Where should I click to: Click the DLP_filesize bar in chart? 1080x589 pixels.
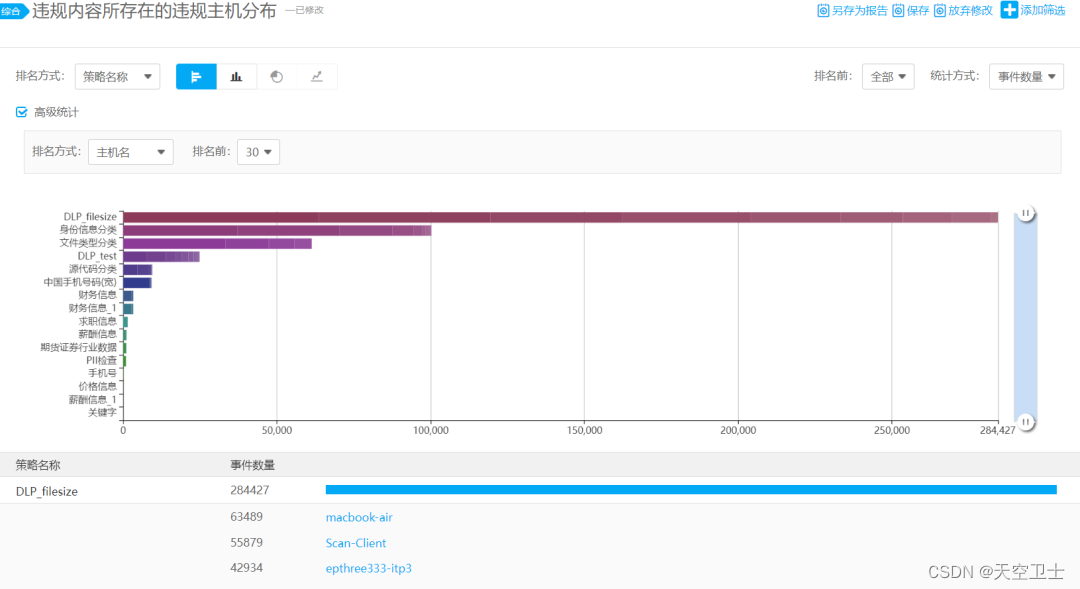pyautogui.click(x=561, y=217)
